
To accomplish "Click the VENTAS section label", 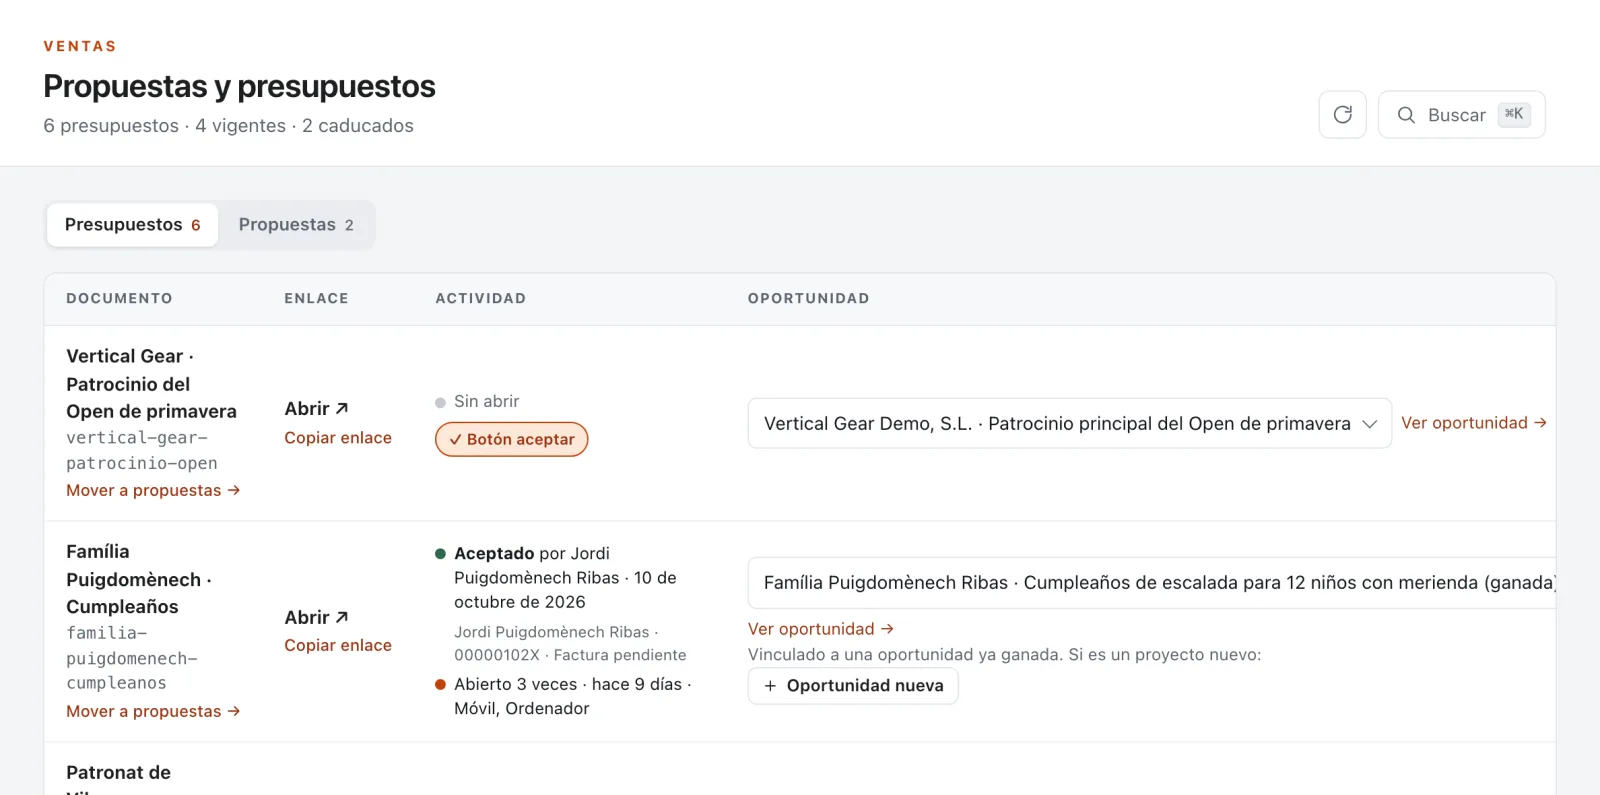I will click(80, 46).
